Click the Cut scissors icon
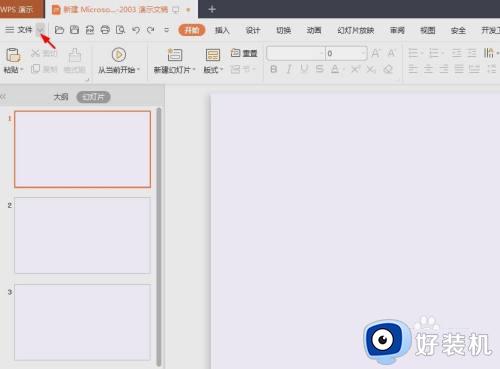The height and width of the screenshot is (369, 500). [35, 53]
